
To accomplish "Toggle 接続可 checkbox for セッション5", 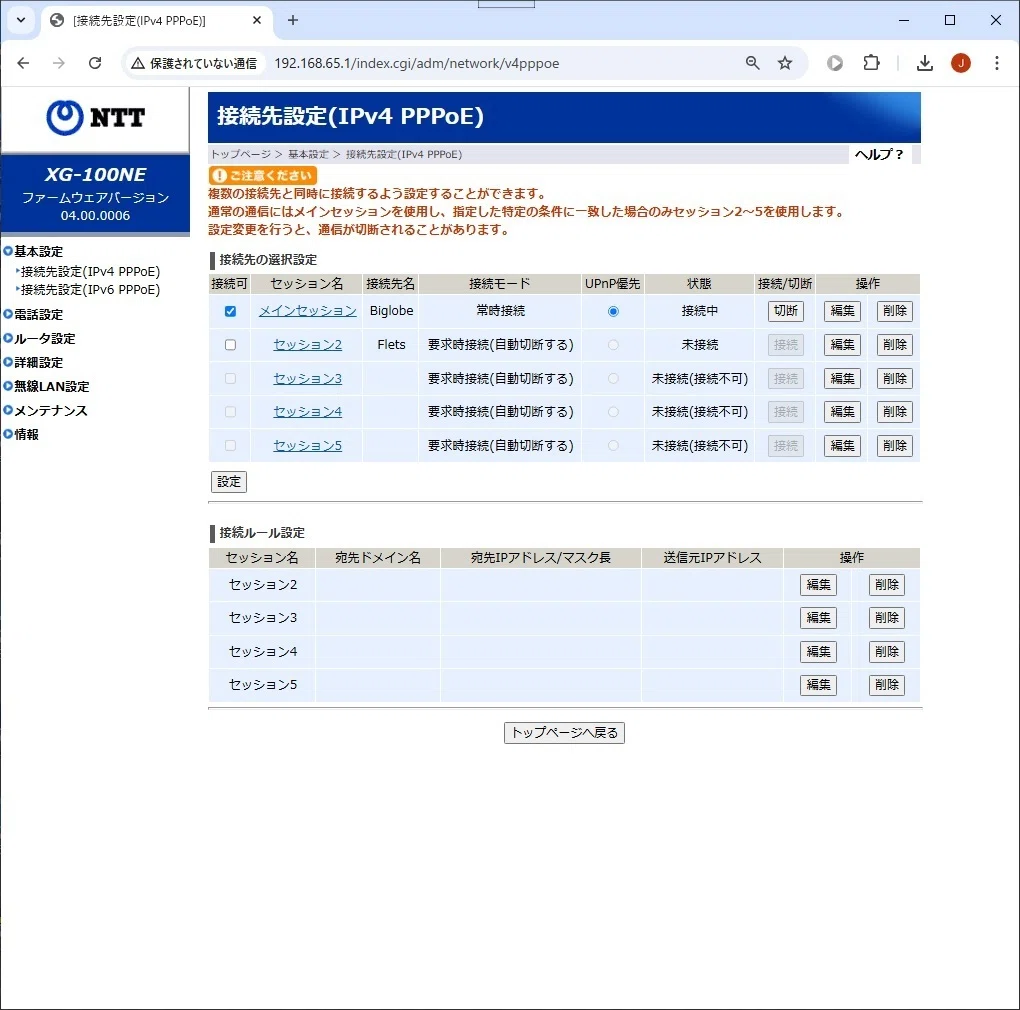I will (x=230, y=445).
